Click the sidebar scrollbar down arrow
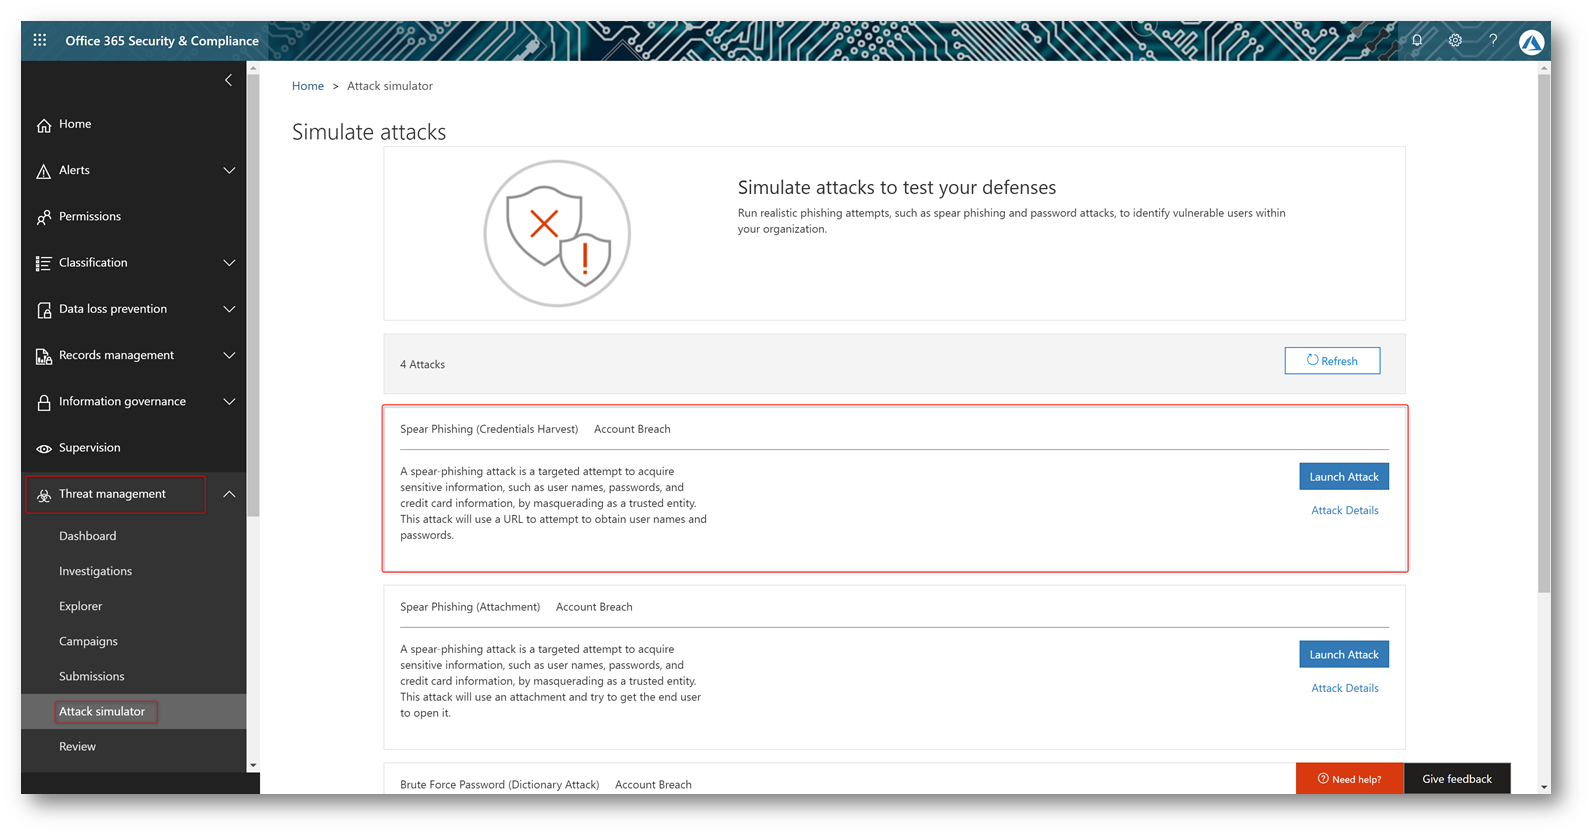The width and height of the screenshot is (1593, 836). (x=253, y=765)
